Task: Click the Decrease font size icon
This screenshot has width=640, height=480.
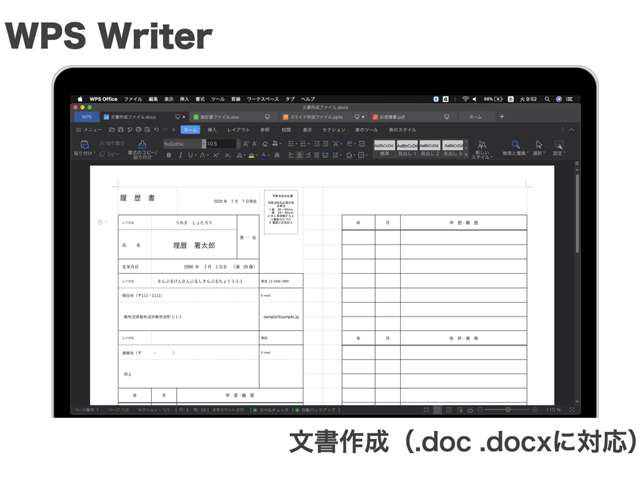Action: 255,144
